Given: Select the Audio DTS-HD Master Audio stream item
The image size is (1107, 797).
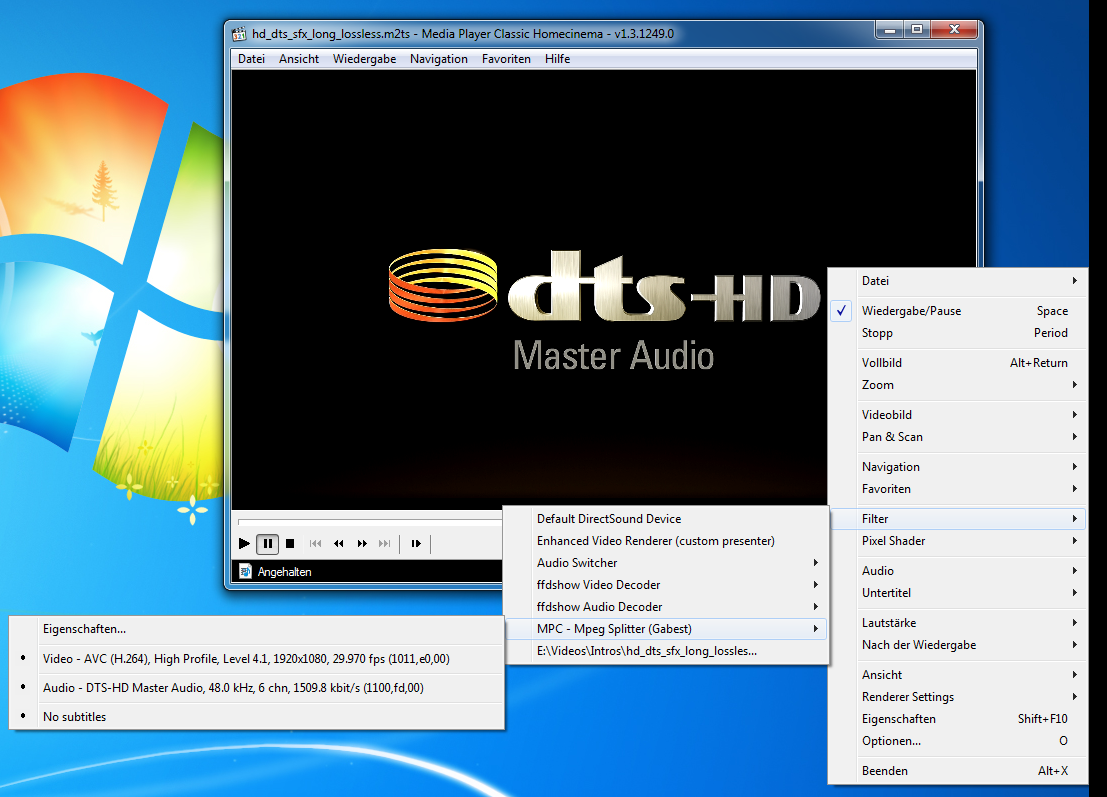Looking at the screenshot, I should [257, 688].
